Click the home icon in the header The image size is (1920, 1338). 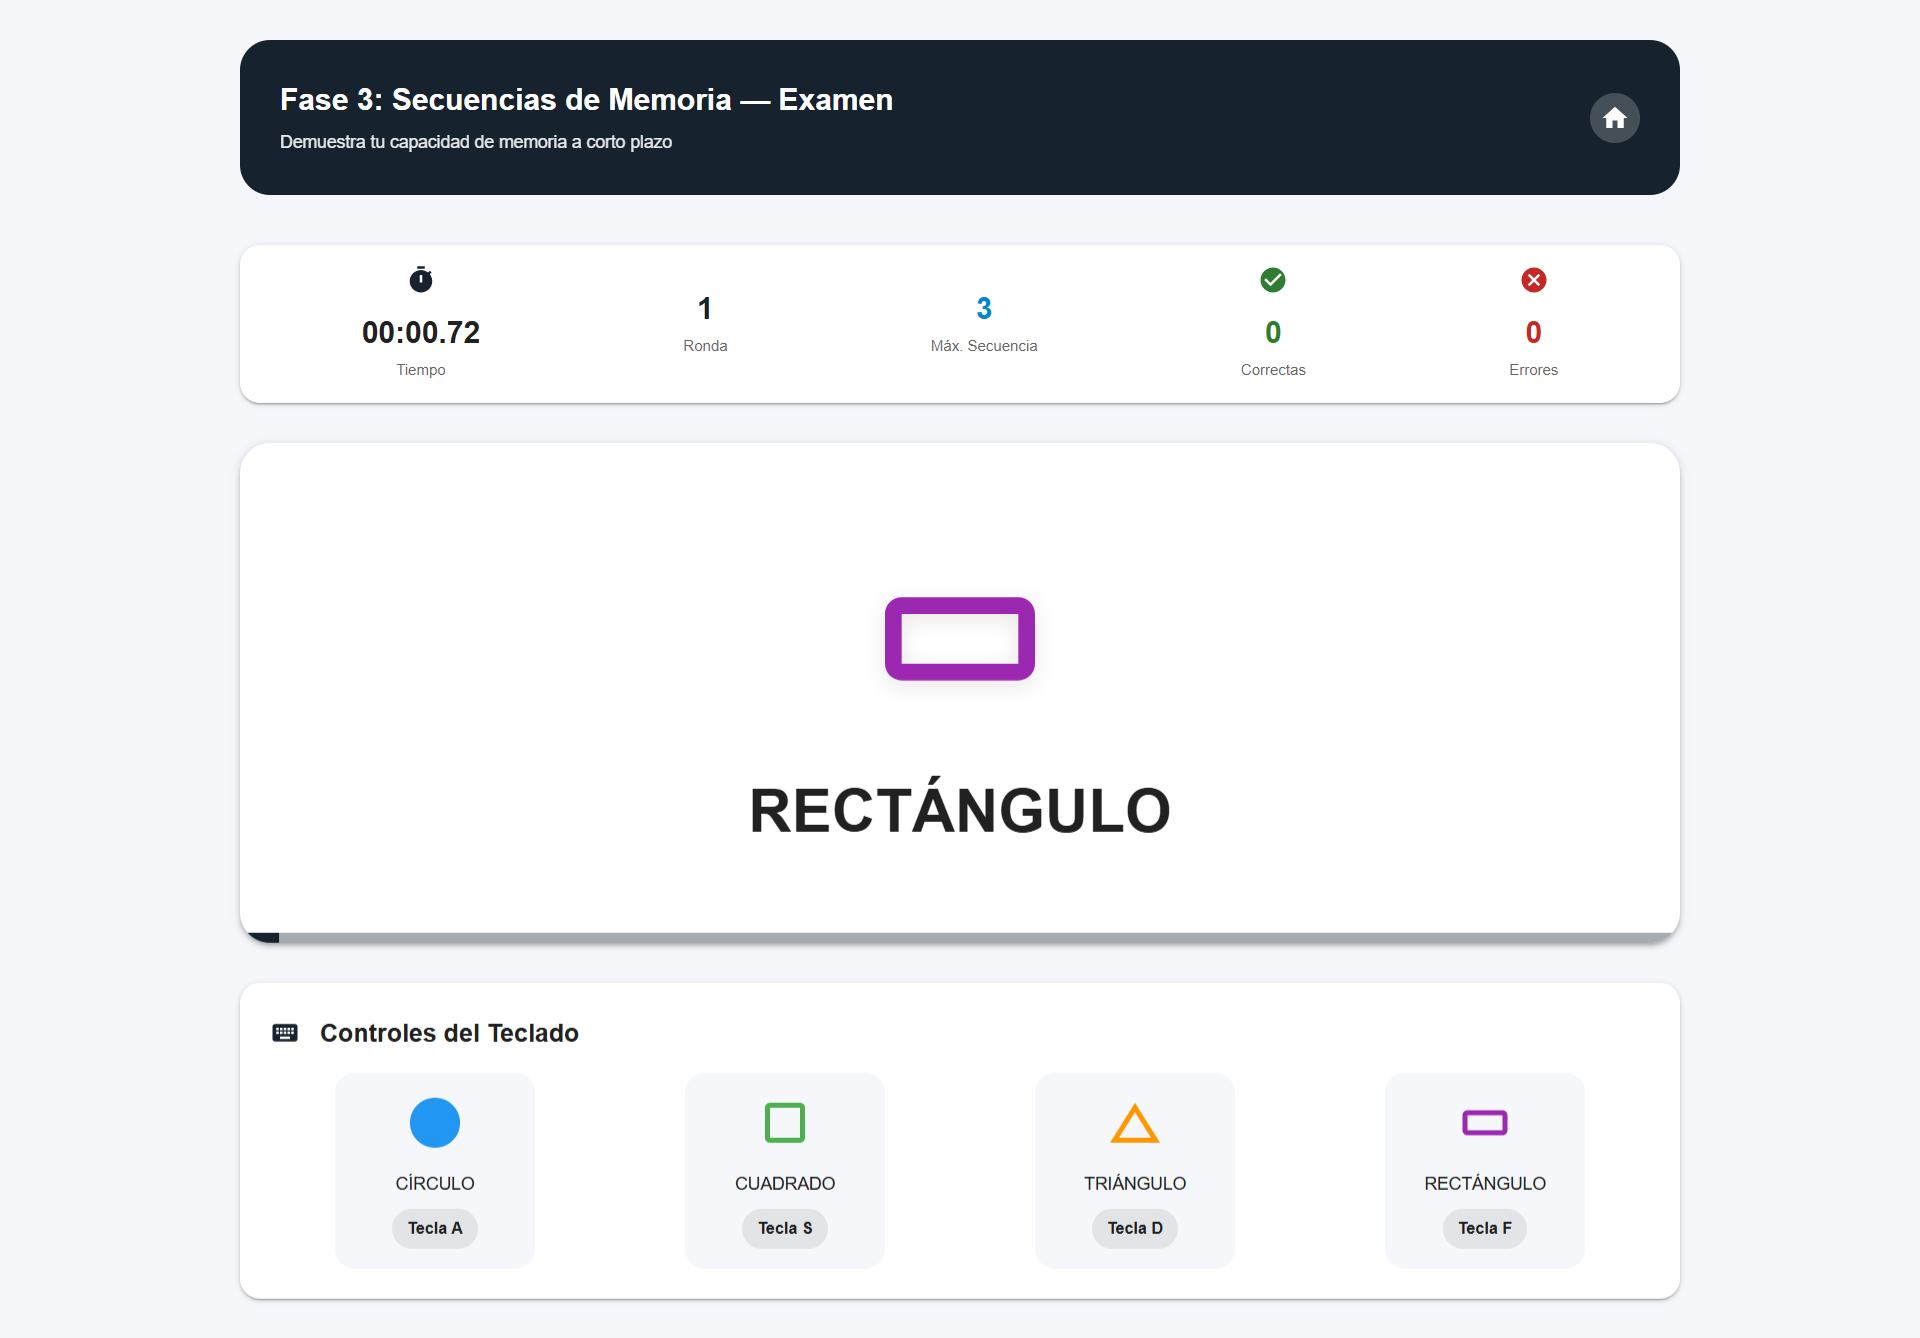[1614, 118]
